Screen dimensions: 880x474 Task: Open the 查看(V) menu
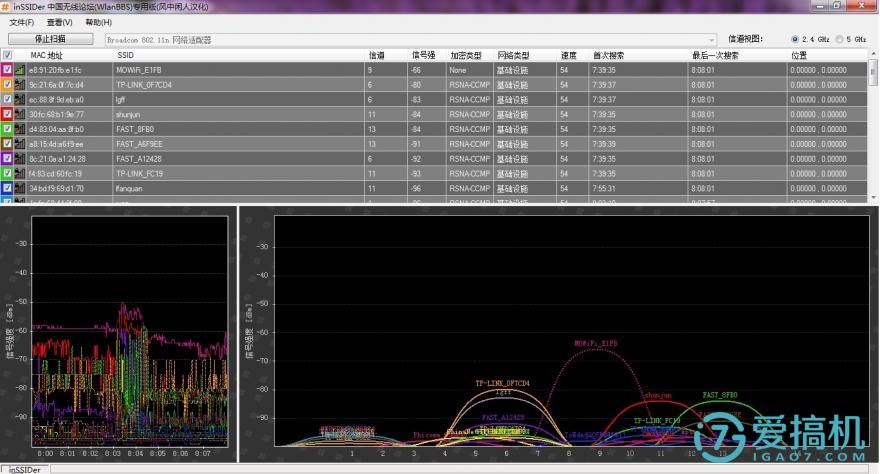pyautogui.click(x=59, y=22)
